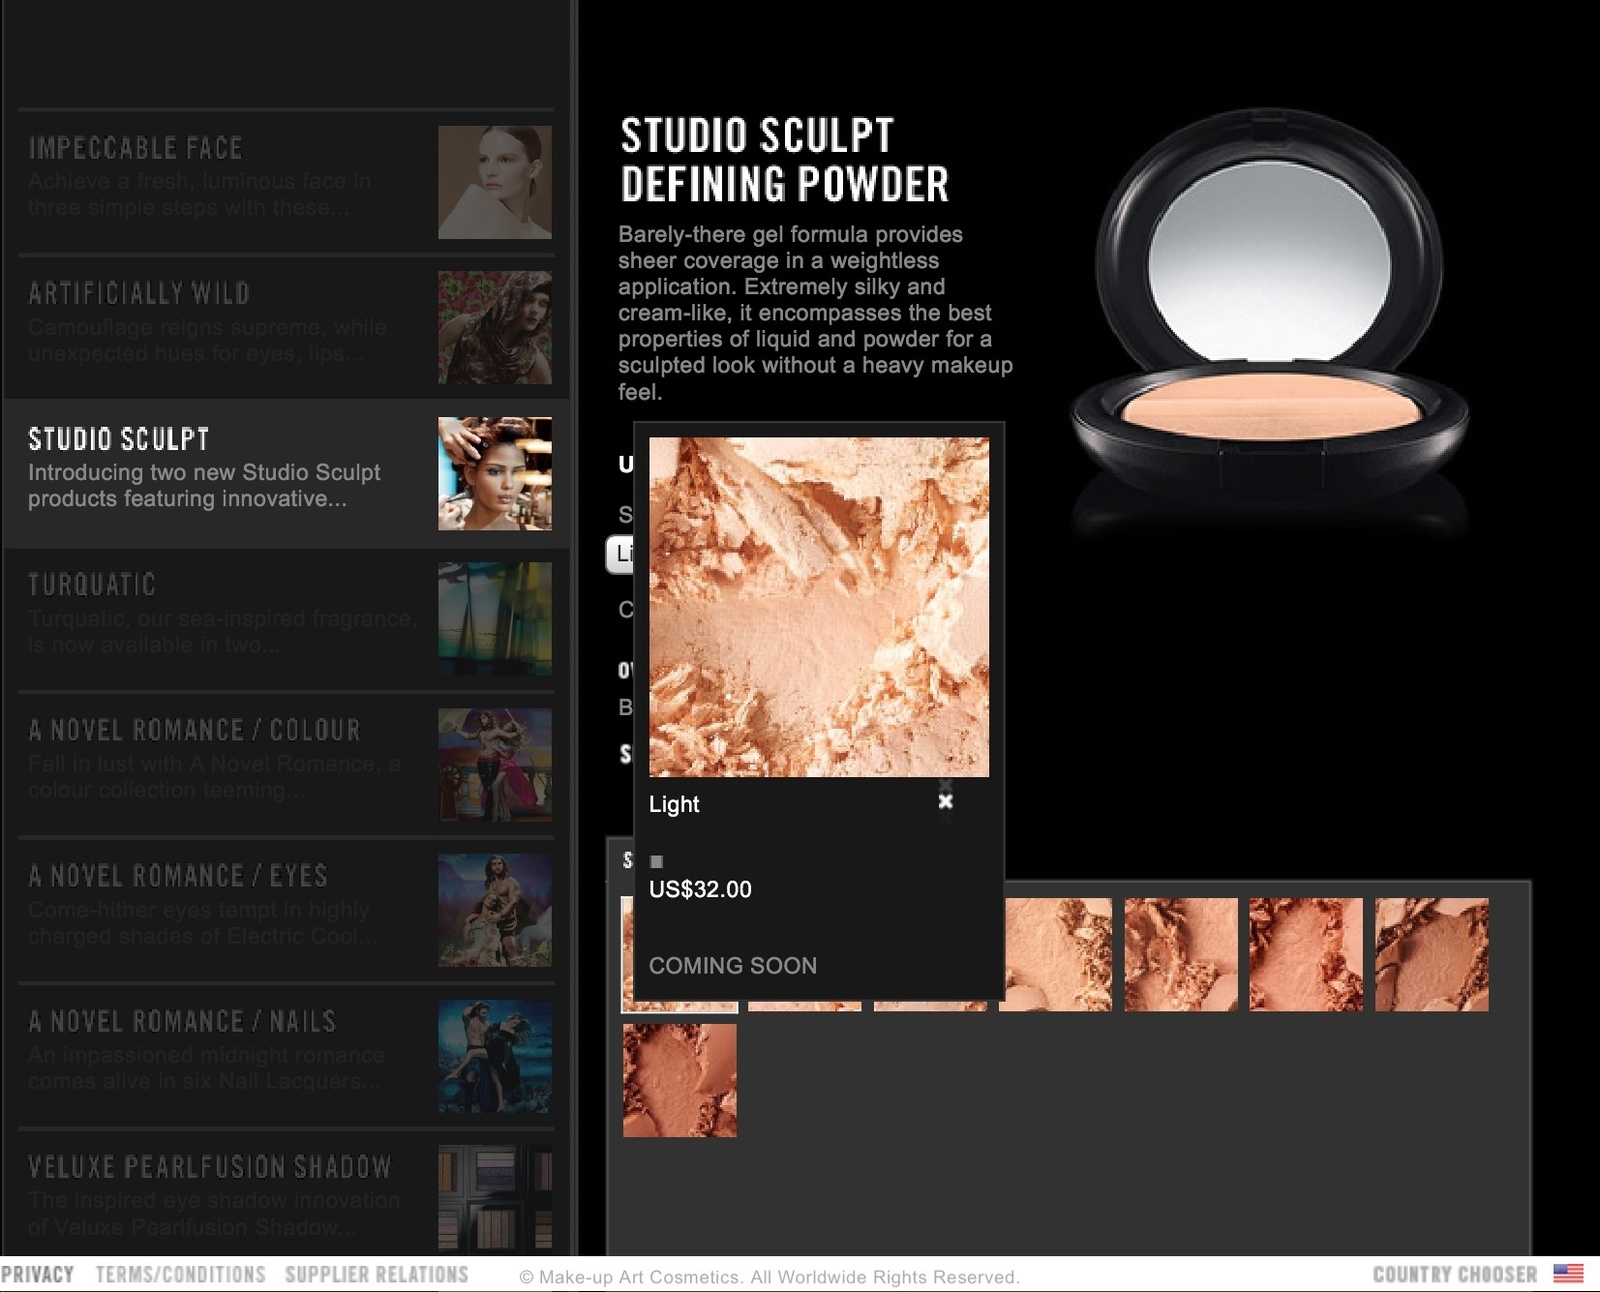Select the Impeccable Face collection heading

point(135,148)
